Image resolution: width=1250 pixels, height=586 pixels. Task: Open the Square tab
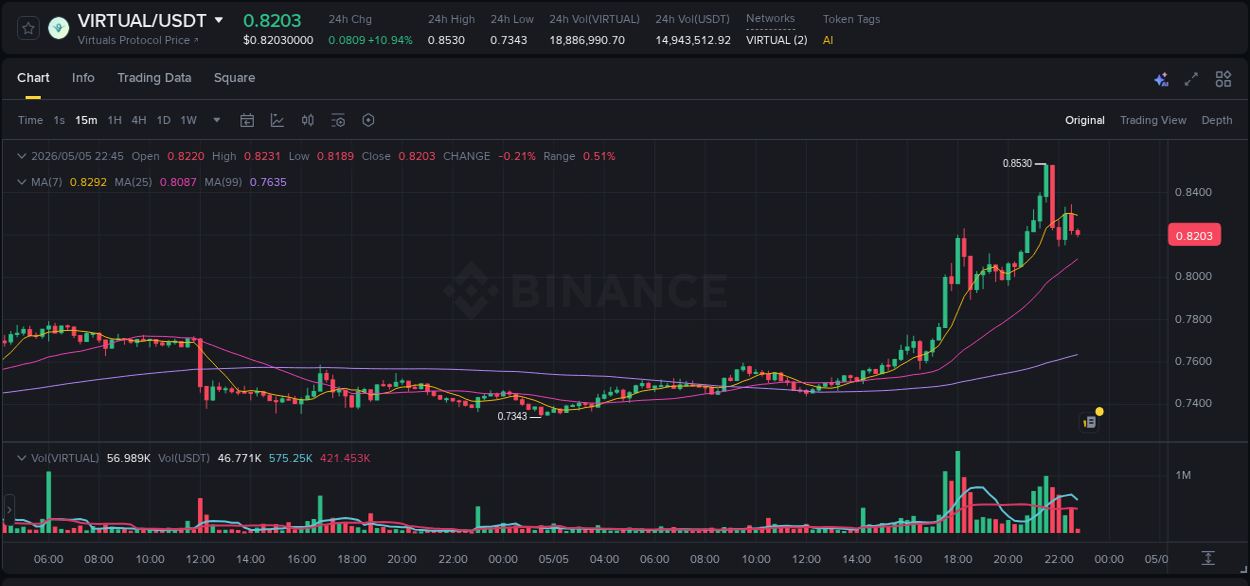pos(234,78)
